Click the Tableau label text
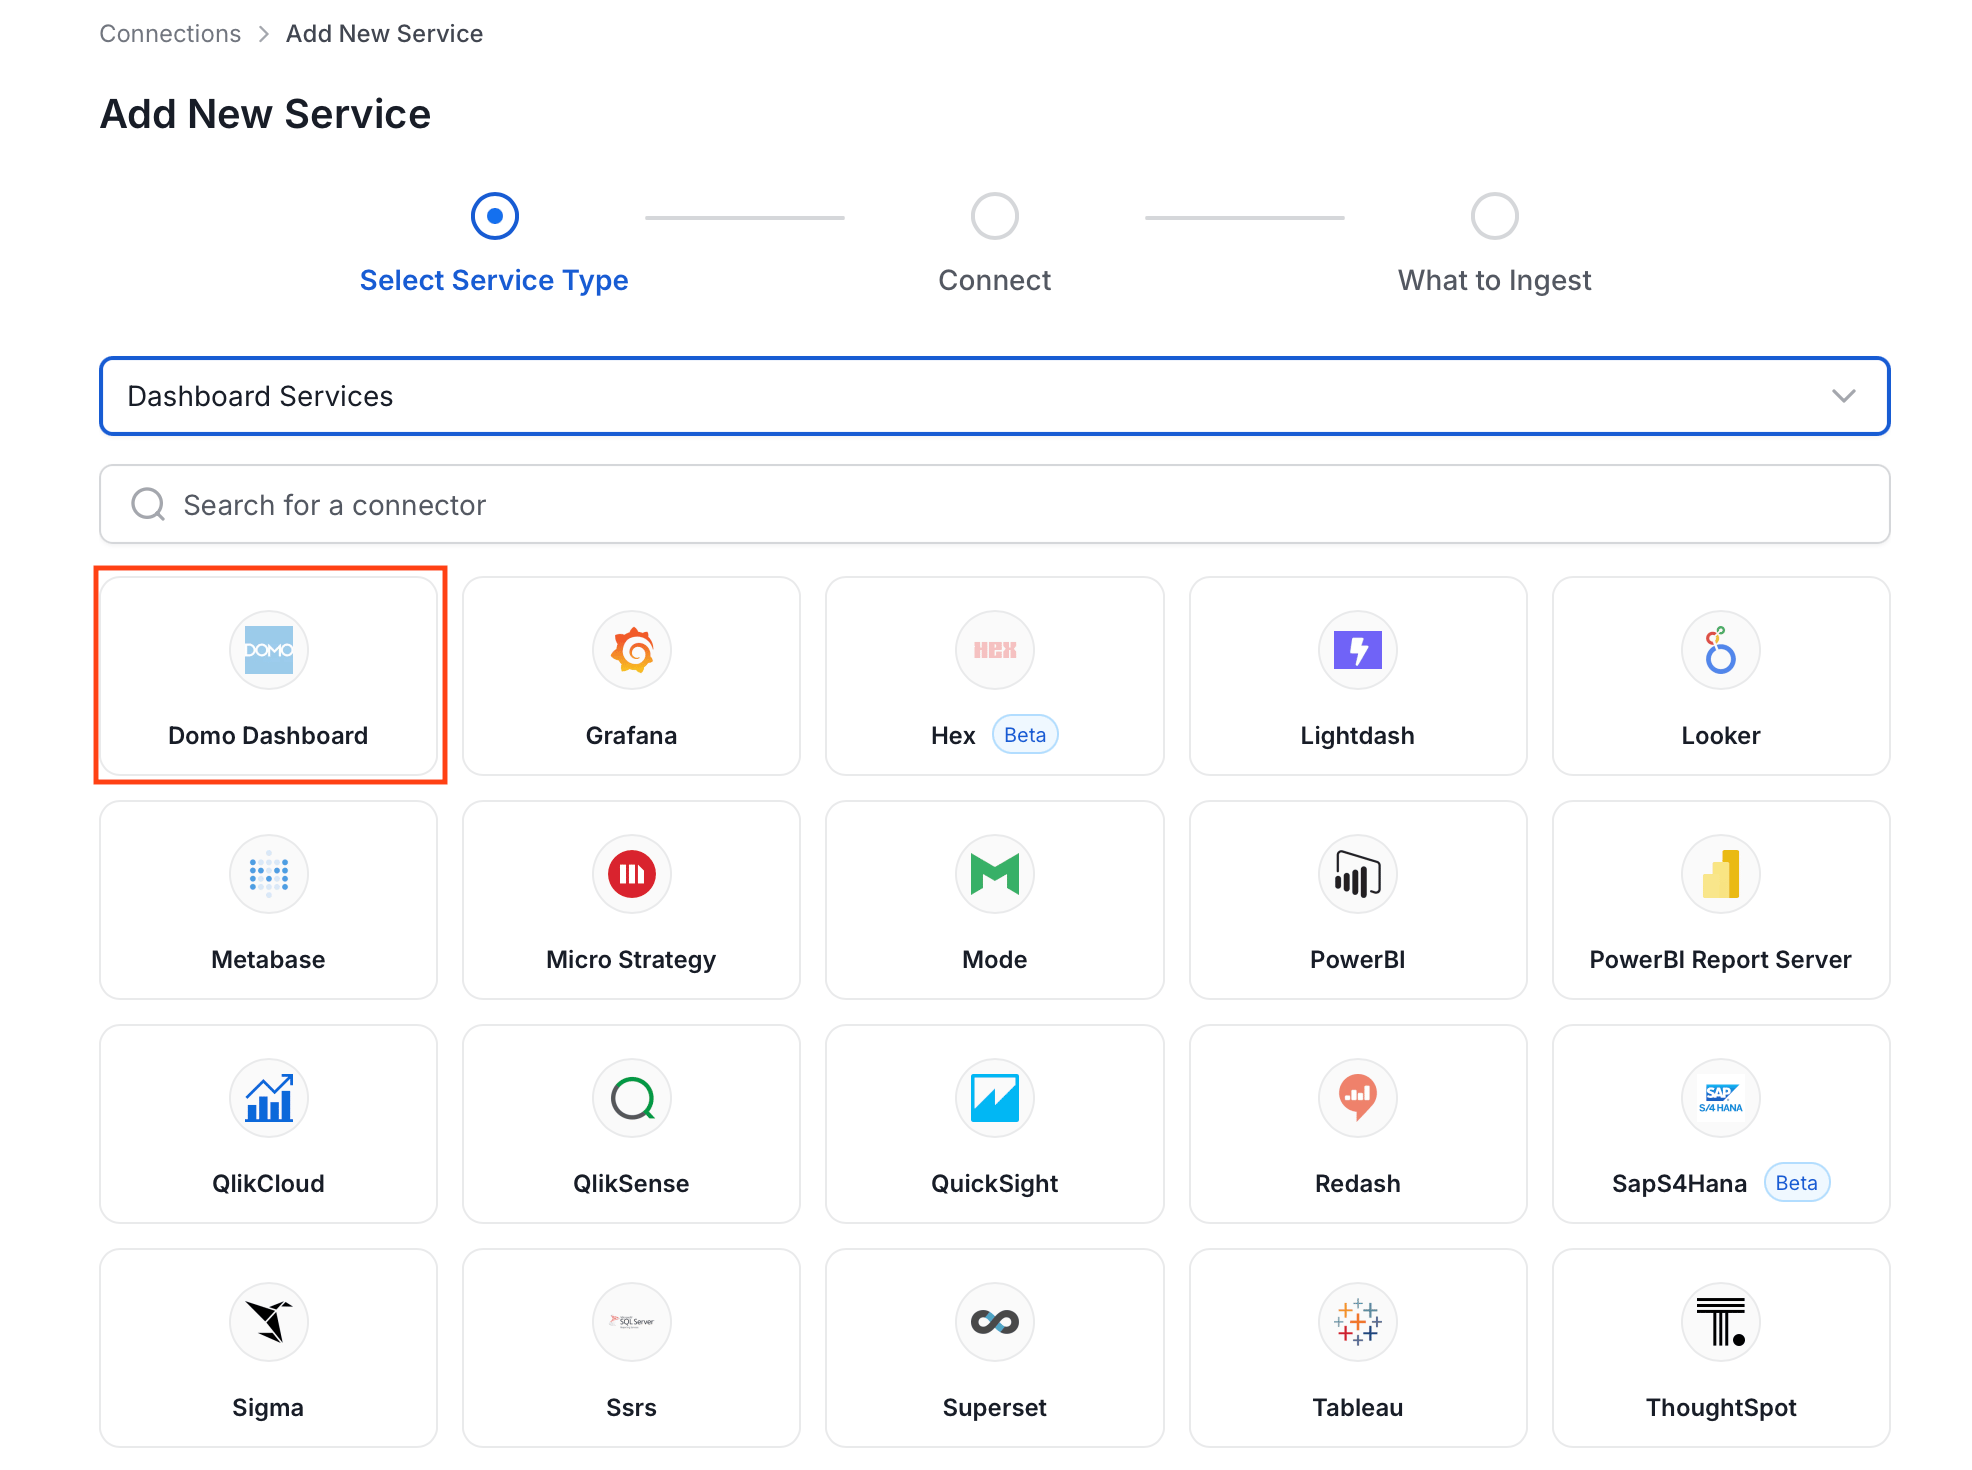Image resolution: width=1972 pixels, height=1470 pixels. pos(1357,1407)
